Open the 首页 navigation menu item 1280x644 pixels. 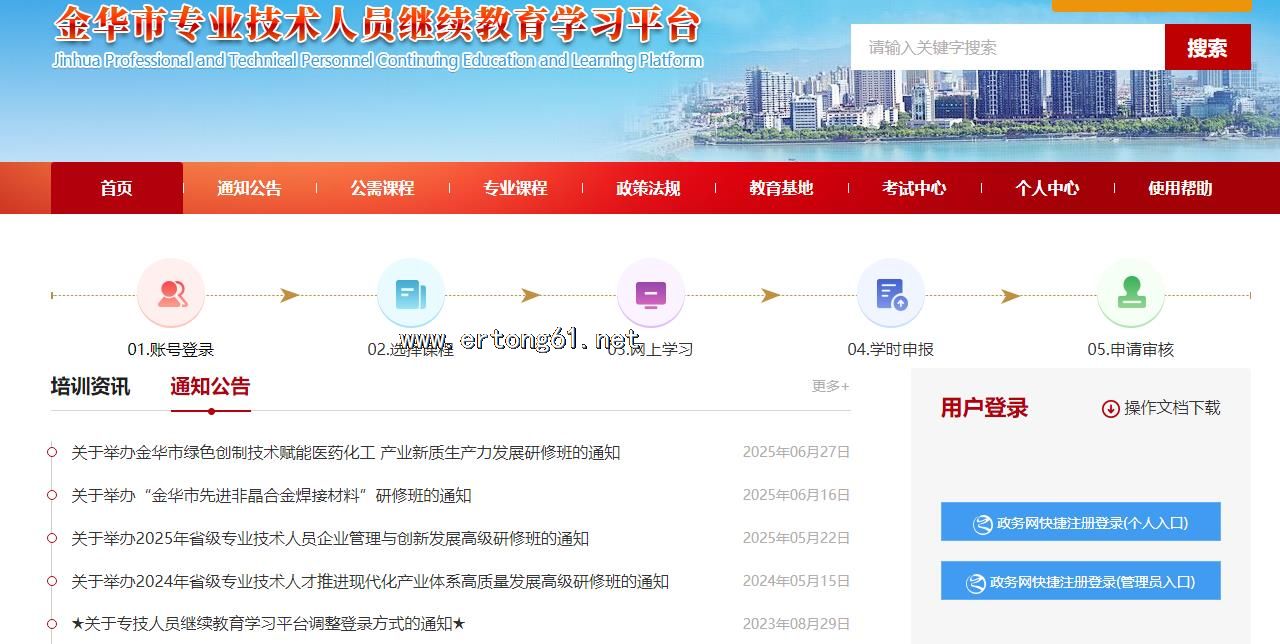(116, 188)
